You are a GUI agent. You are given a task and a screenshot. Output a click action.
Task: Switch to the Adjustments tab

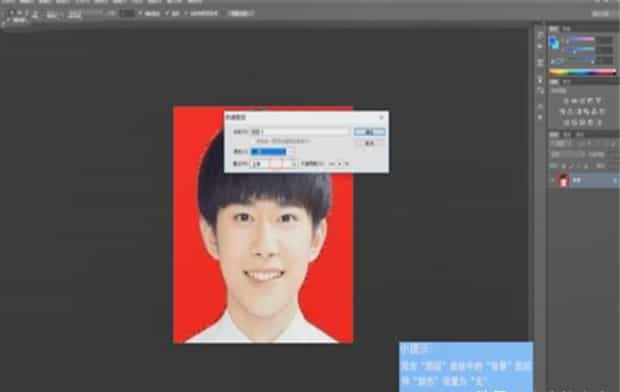[554, 82]
